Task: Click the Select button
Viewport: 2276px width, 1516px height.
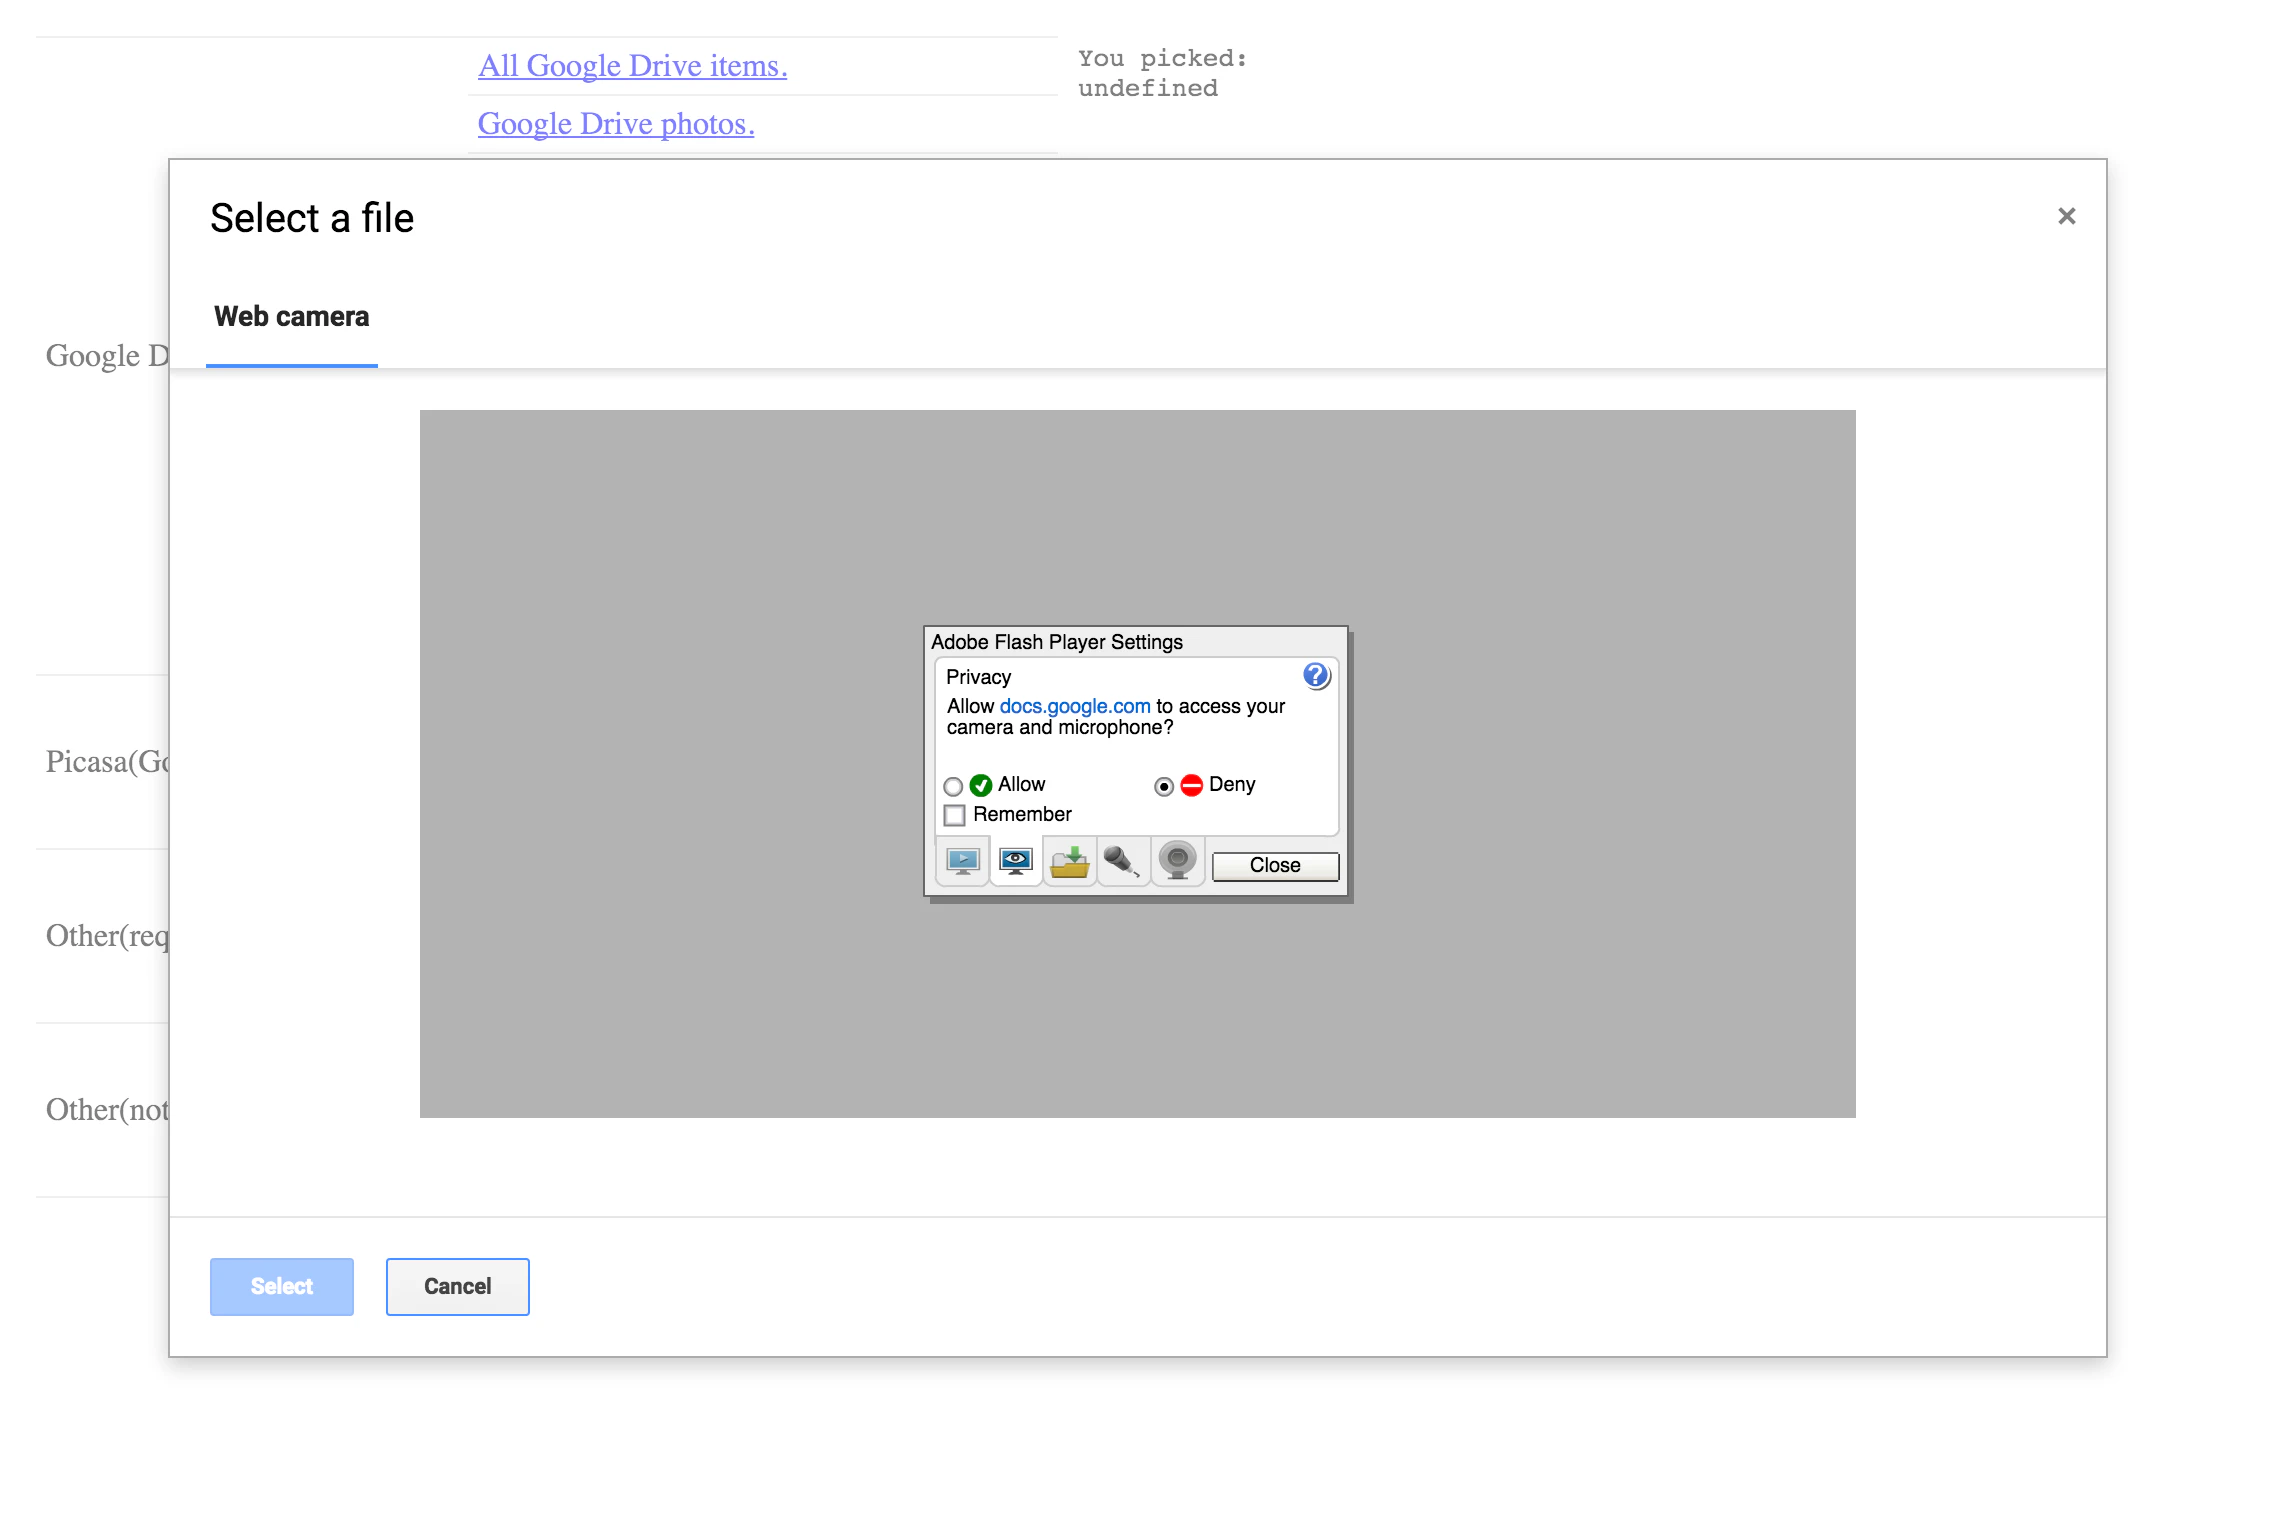Action: [282, 1286]
